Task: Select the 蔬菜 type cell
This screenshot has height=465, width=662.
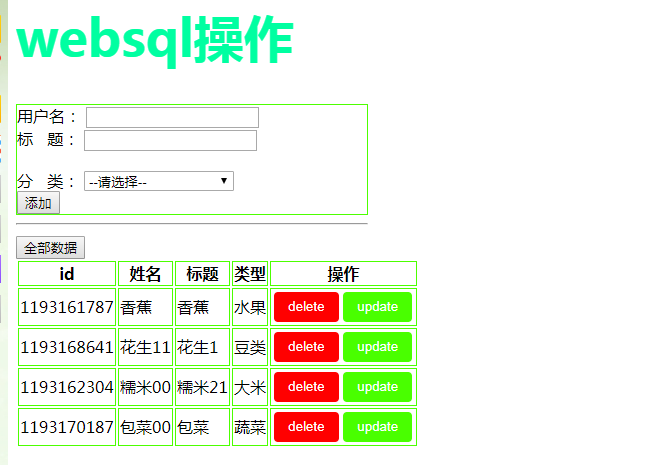Action: tap(250, 427)
